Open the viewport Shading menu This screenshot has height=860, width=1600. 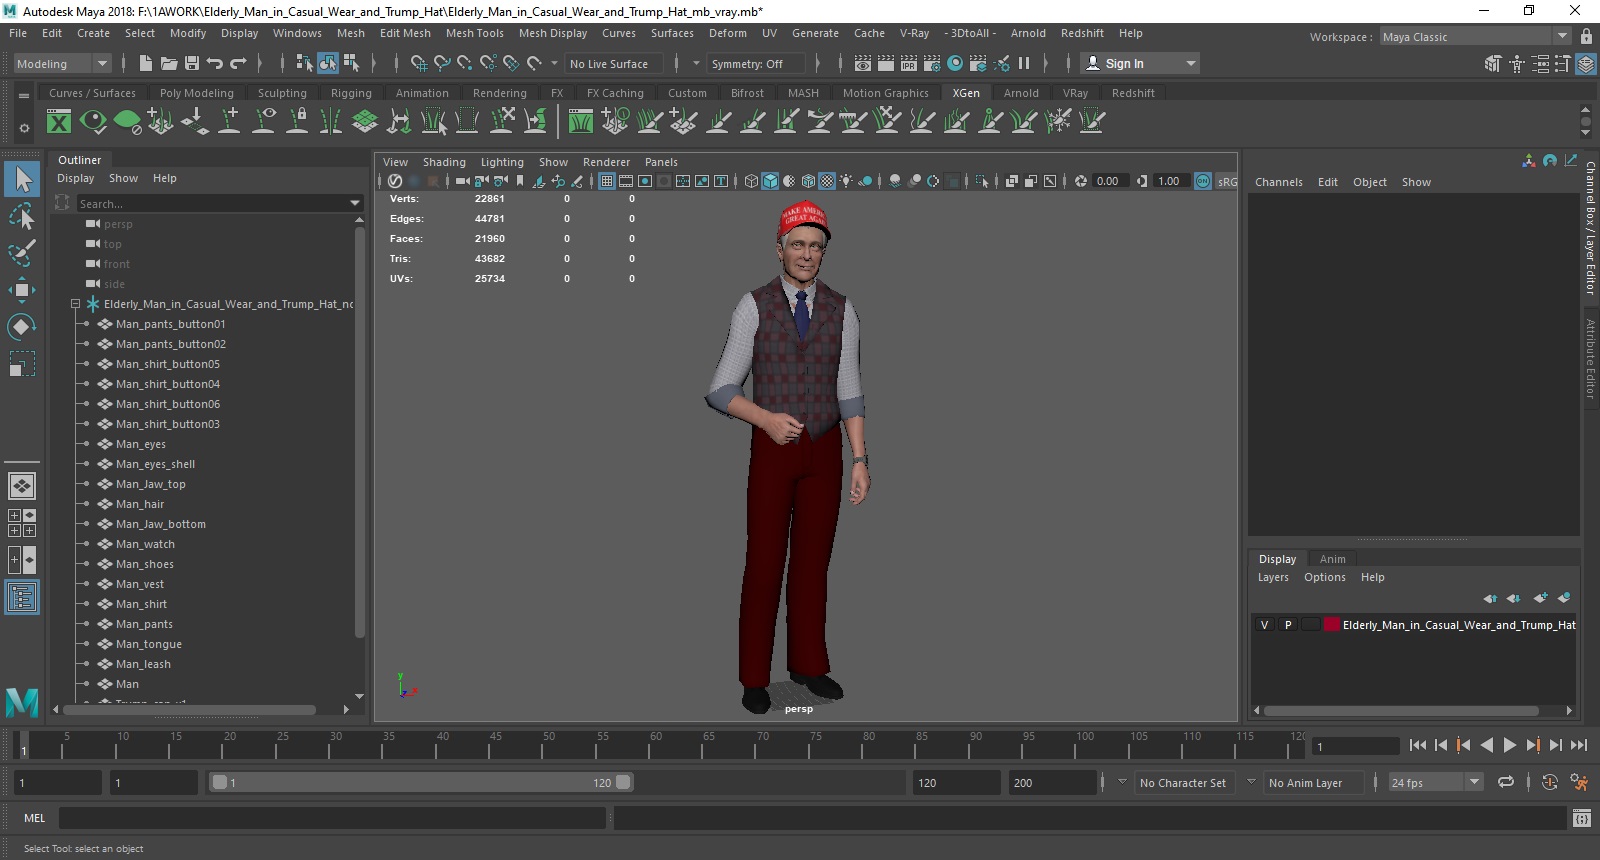(x=444, y=162)
